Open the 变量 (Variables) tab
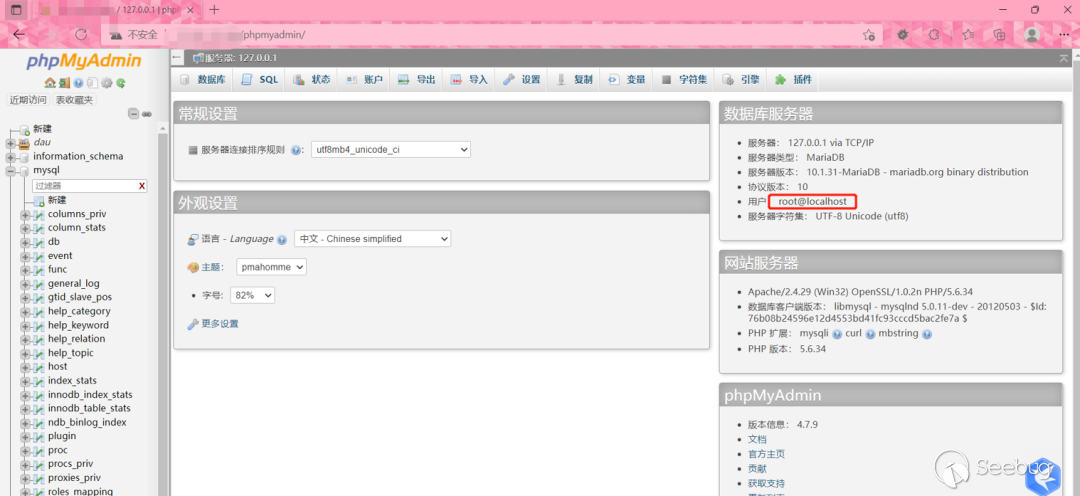The height and width of the screenshot is (496, 1080). tap(627, 80)
